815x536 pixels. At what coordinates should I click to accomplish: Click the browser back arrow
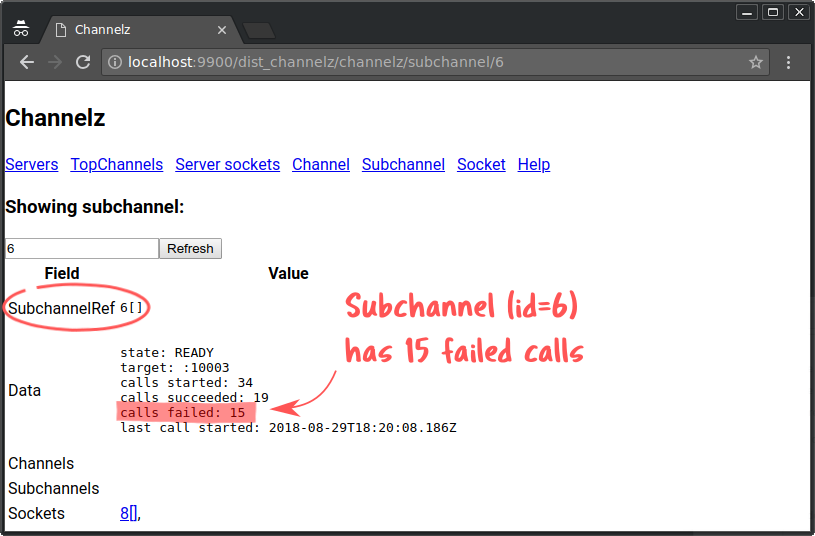pyautogui.click(x=27, y=62)
